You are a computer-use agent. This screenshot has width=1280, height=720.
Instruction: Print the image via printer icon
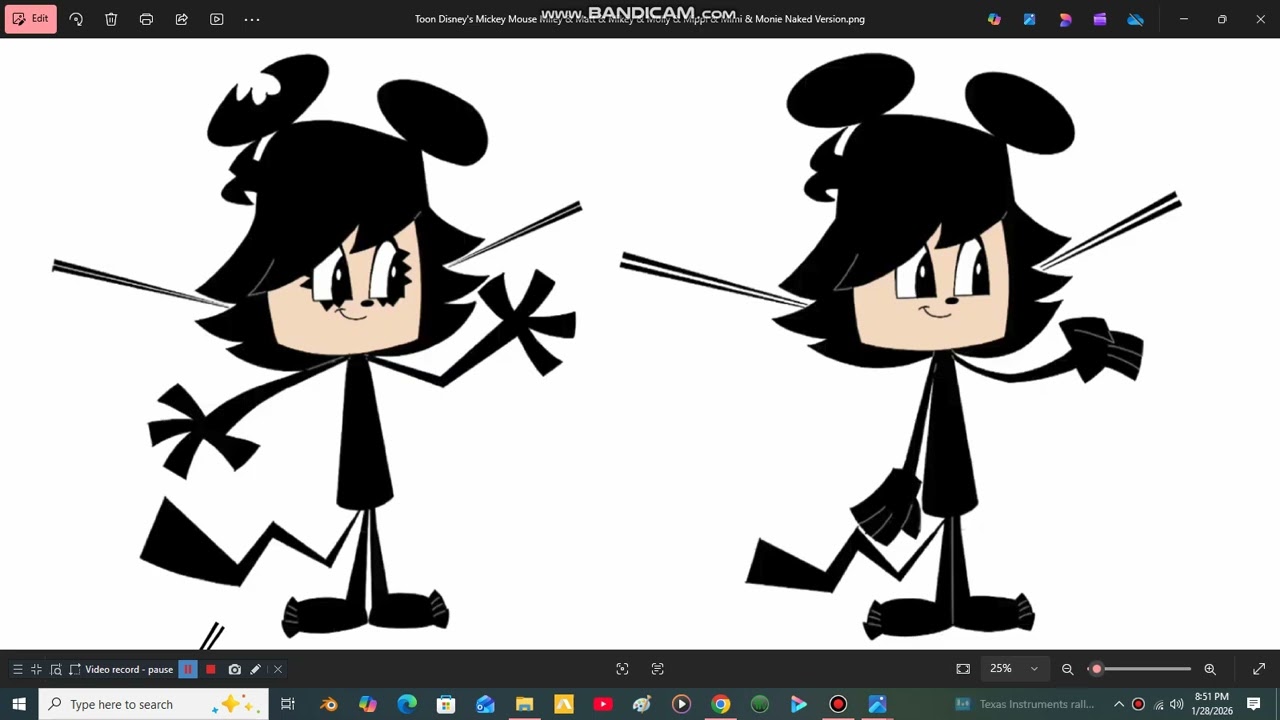coord(146,19)
